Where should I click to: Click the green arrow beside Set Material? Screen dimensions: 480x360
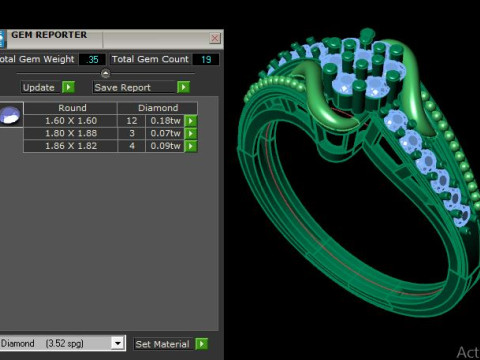(x=202, y=344)
